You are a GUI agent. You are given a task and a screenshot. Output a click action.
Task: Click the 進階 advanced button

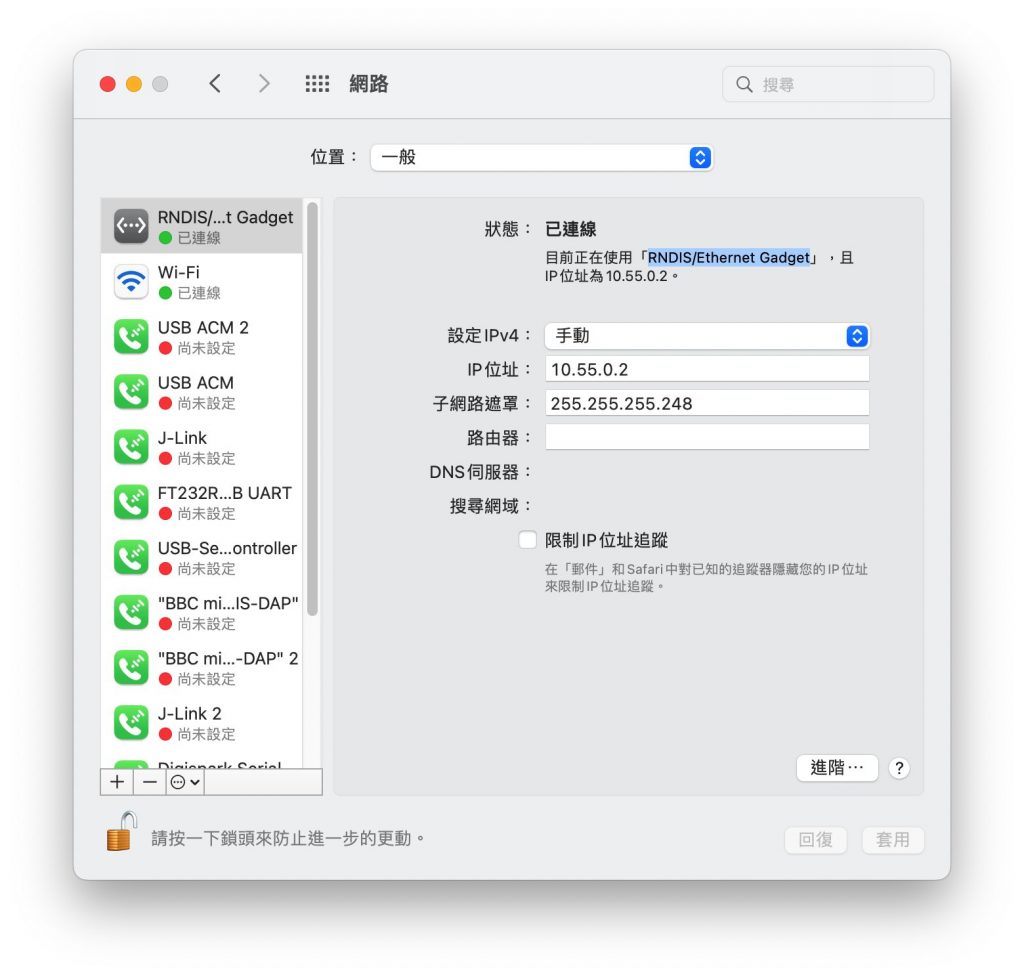tap(837, 767)
